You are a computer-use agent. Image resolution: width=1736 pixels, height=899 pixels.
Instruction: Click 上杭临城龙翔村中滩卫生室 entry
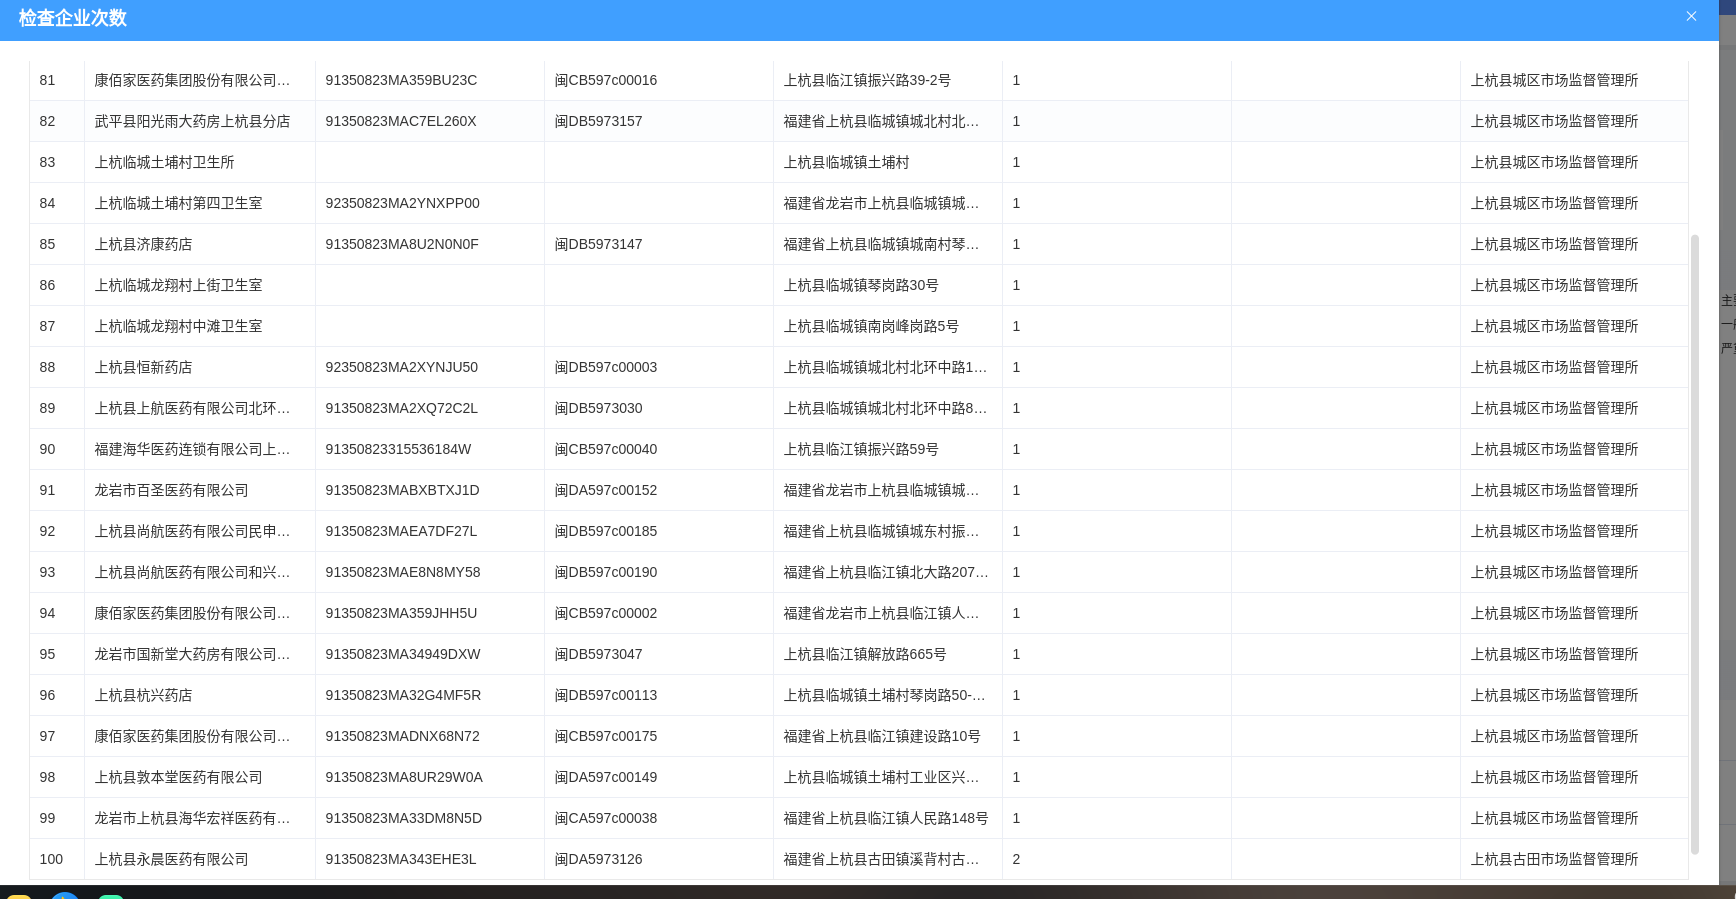(178, 326)
